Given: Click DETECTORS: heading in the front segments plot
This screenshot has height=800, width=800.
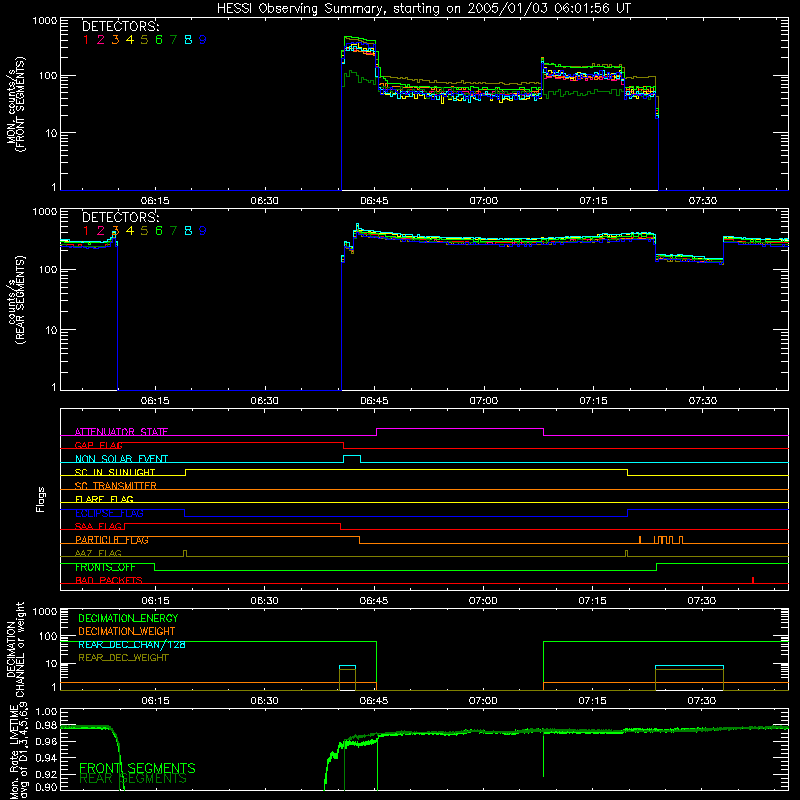Looking at the screenshot, I should (x=120, y=26).
